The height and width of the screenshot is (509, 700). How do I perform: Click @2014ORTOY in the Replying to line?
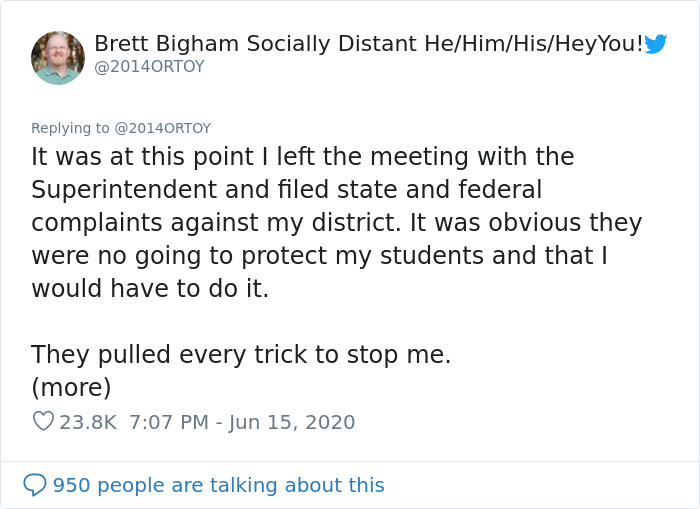[x=161, y=128]
